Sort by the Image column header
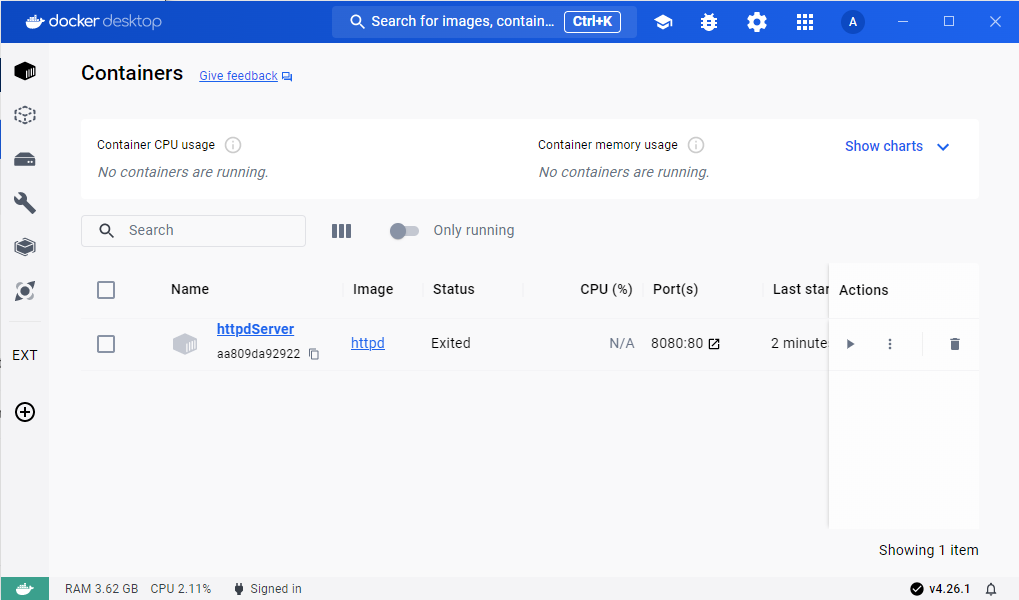Screen dimensions: 1019x600 [x=373, y=289]
